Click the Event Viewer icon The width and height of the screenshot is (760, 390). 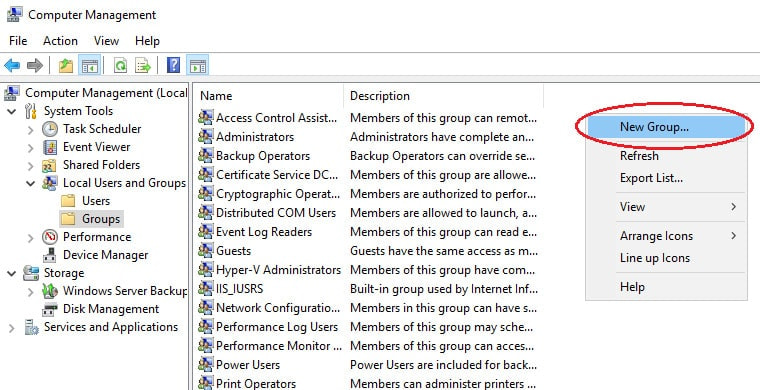(49, 147)
